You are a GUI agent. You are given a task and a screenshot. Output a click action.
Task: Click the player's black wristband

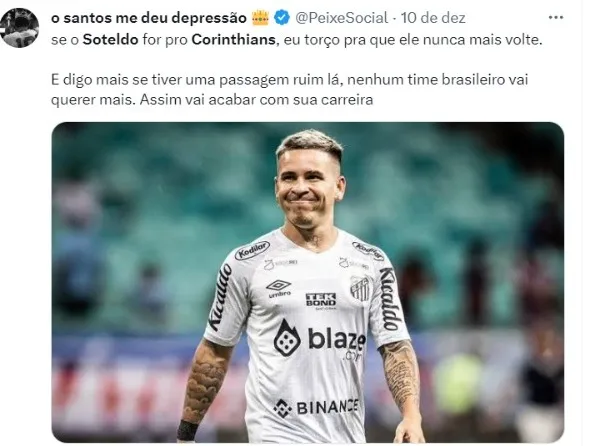187,430
